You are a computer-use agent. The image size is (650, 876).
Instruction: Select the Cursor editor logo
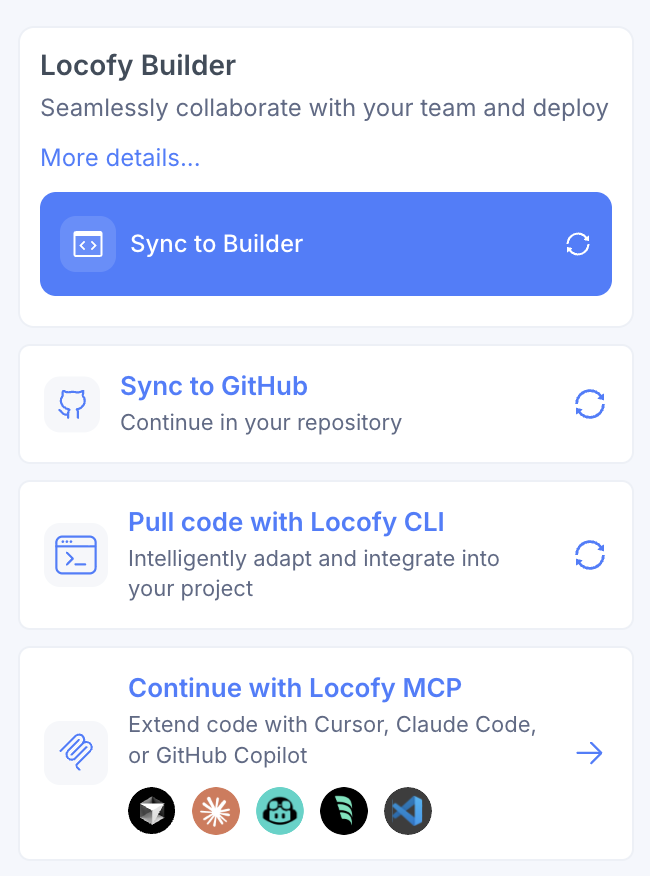coord(151,811)
